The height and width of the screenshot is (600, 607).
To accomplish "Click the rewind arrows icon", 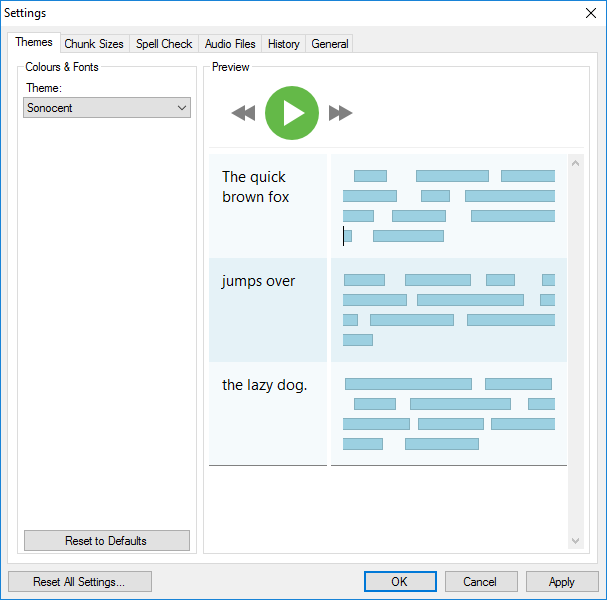I will click(x=243, y=113).
